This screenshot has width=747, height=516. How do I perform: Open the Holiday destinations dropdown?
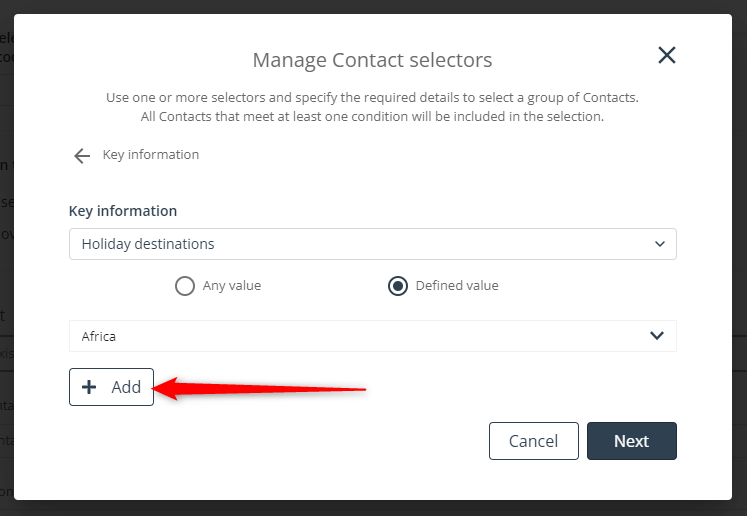[x=373, y=244]
